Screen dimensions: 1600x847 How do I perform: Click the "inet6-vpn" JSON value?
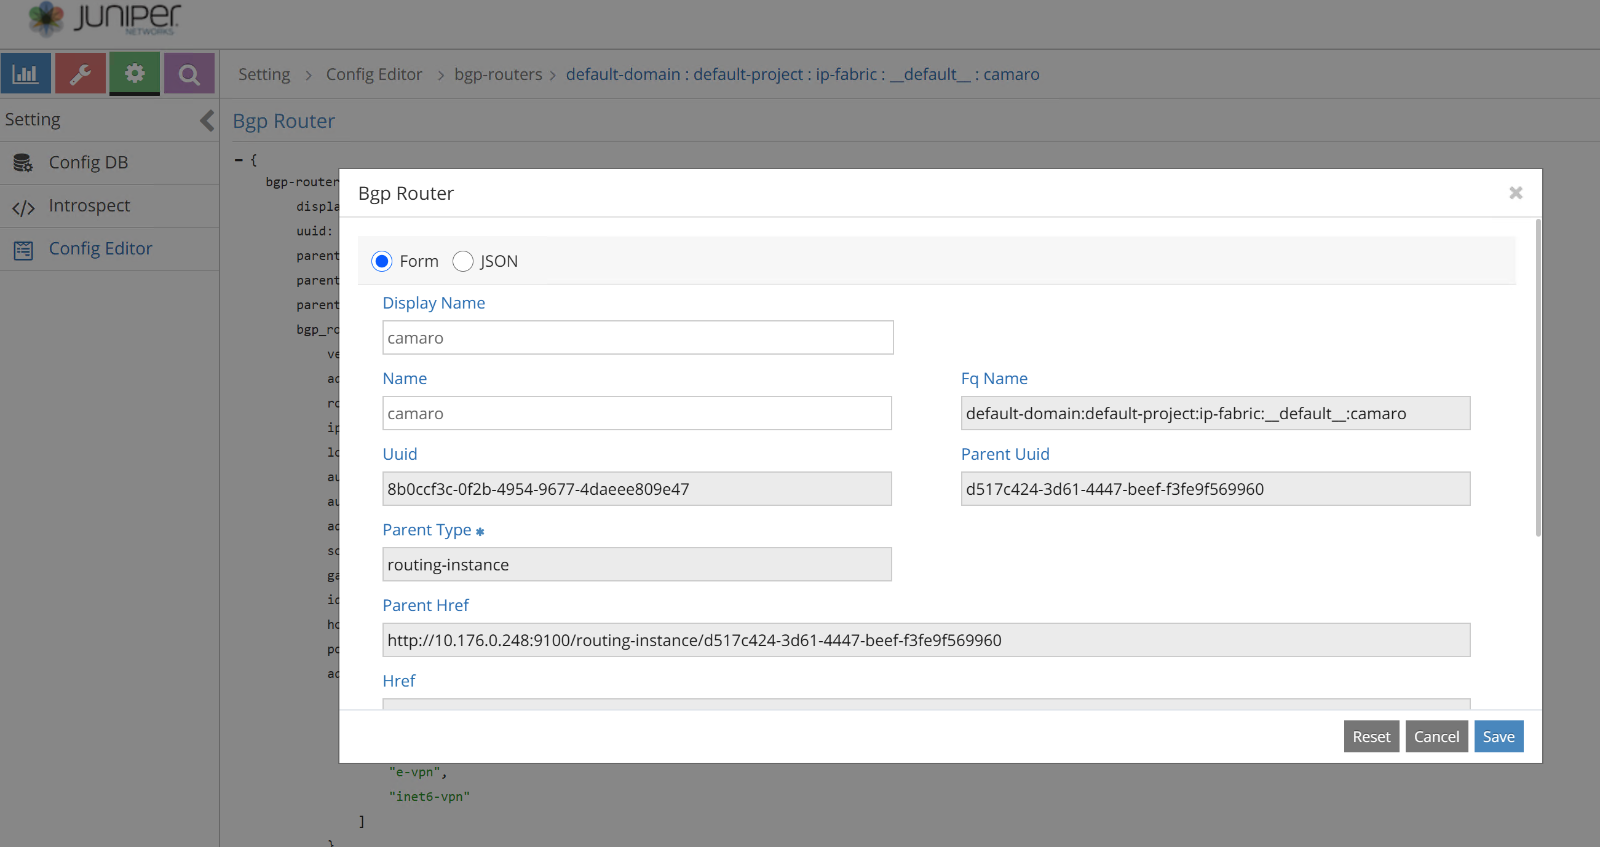coord(429,797)
